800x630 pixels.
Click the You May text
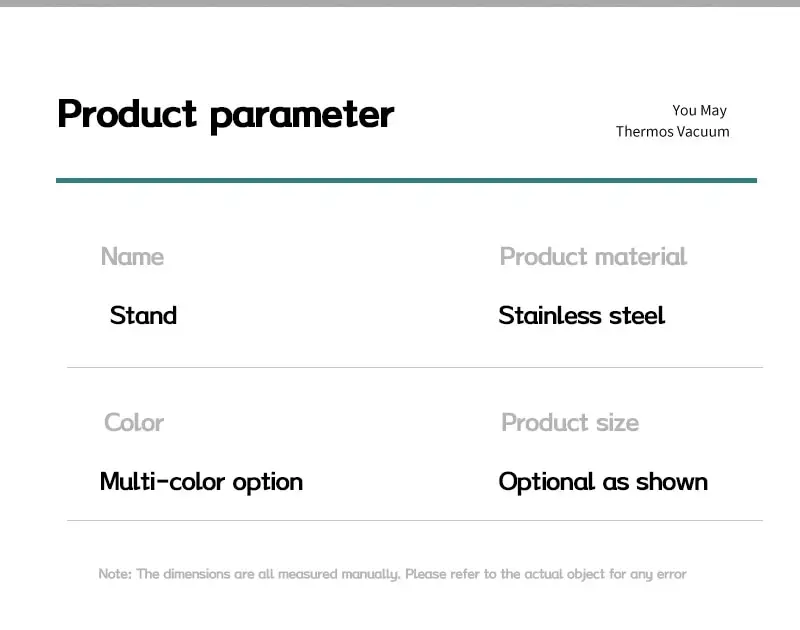coord(699,110)
